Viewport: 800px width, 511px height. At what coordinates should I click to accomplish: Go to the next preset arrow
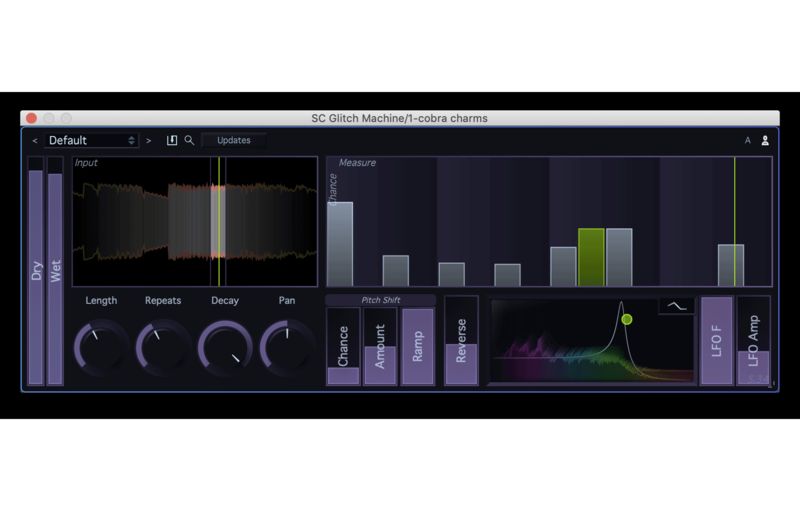[x=149, y=141]
